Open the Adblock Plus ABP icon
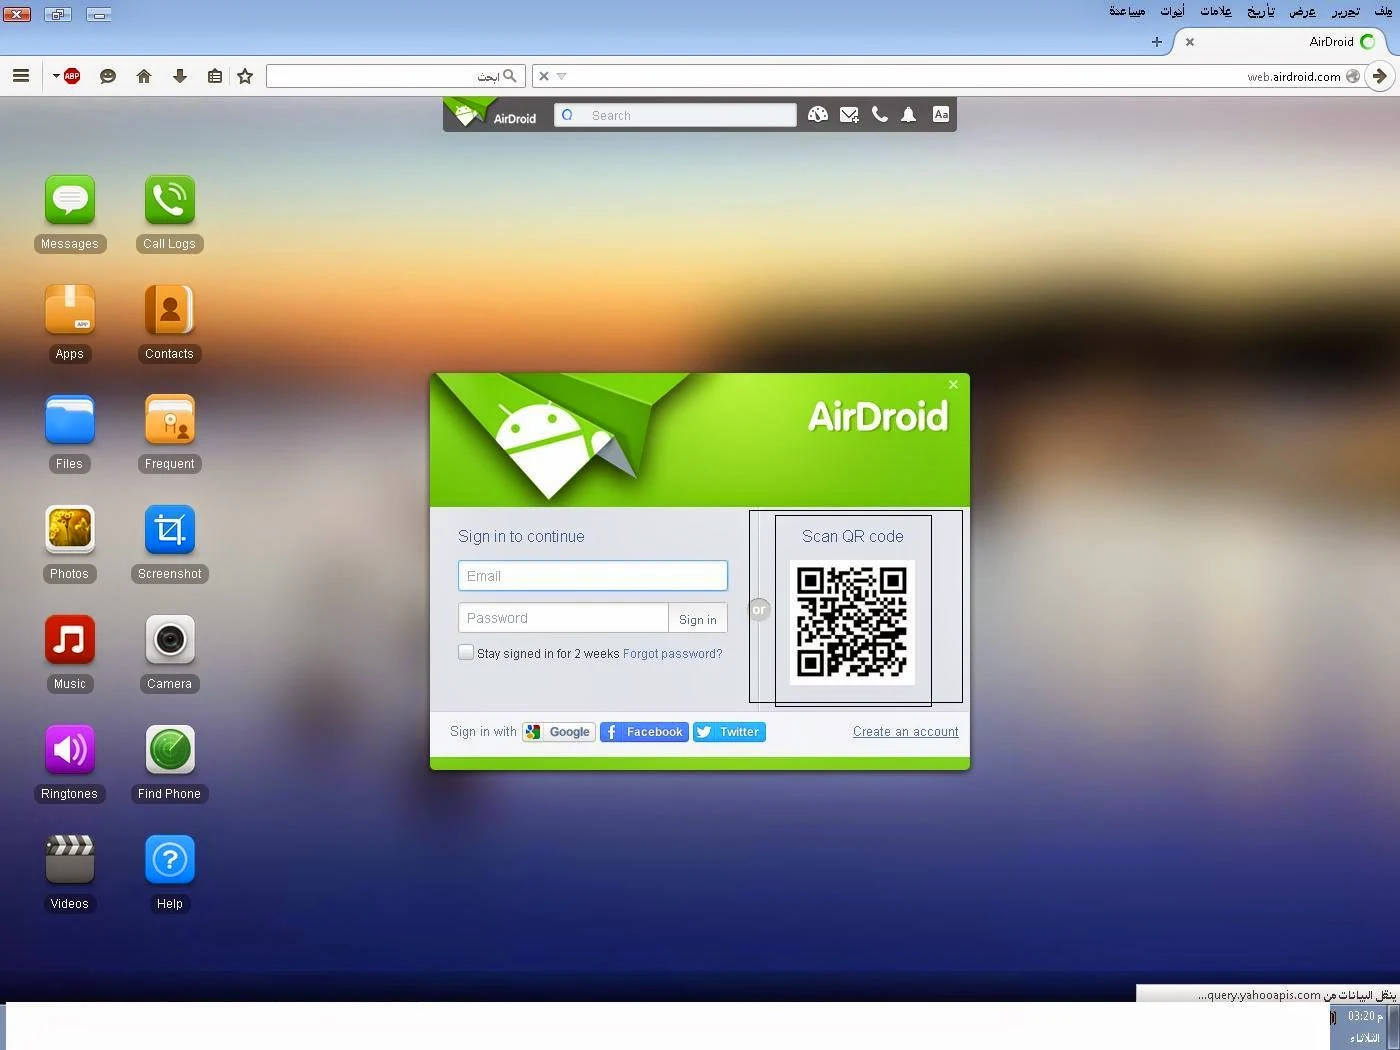 click(72, 76)
